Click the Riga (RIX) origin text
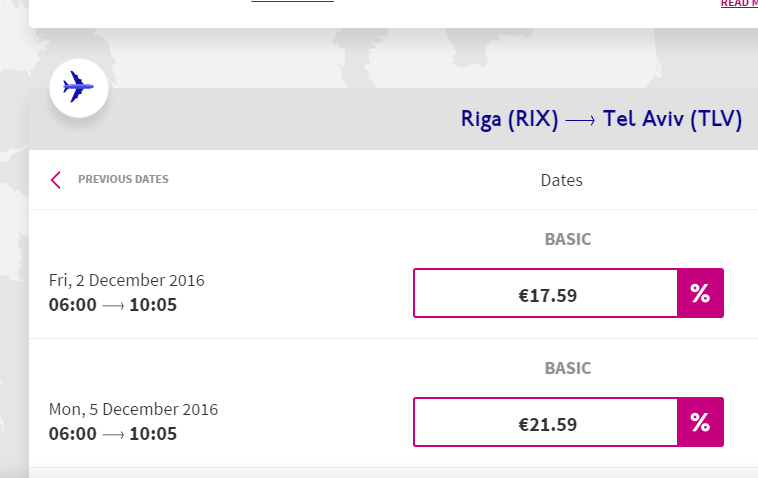Image resolution: width=758 pixels, height=478 pixels. 508,120
